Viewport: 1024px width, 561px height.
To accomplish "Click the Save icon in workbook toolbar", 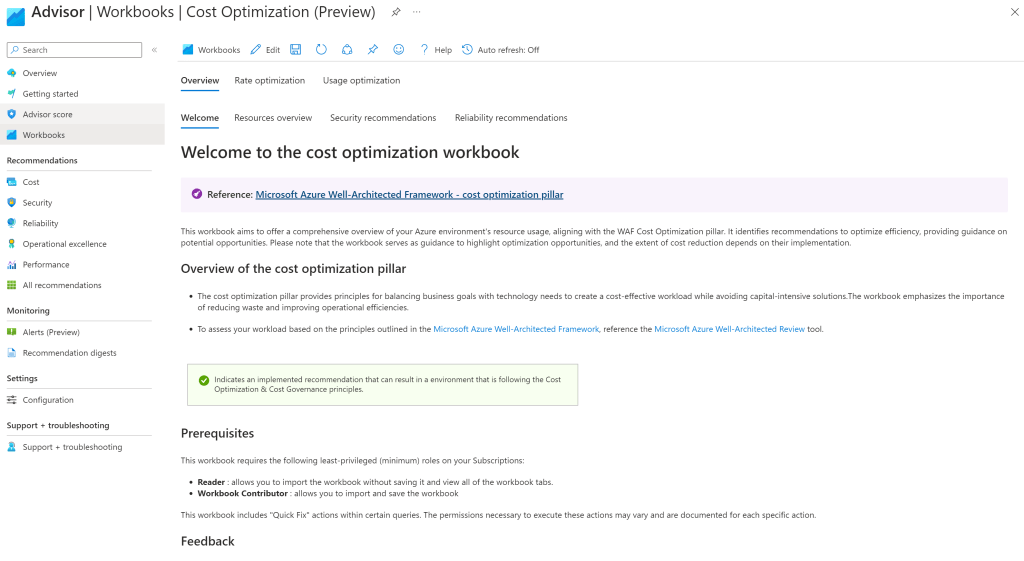I will 296,50.
